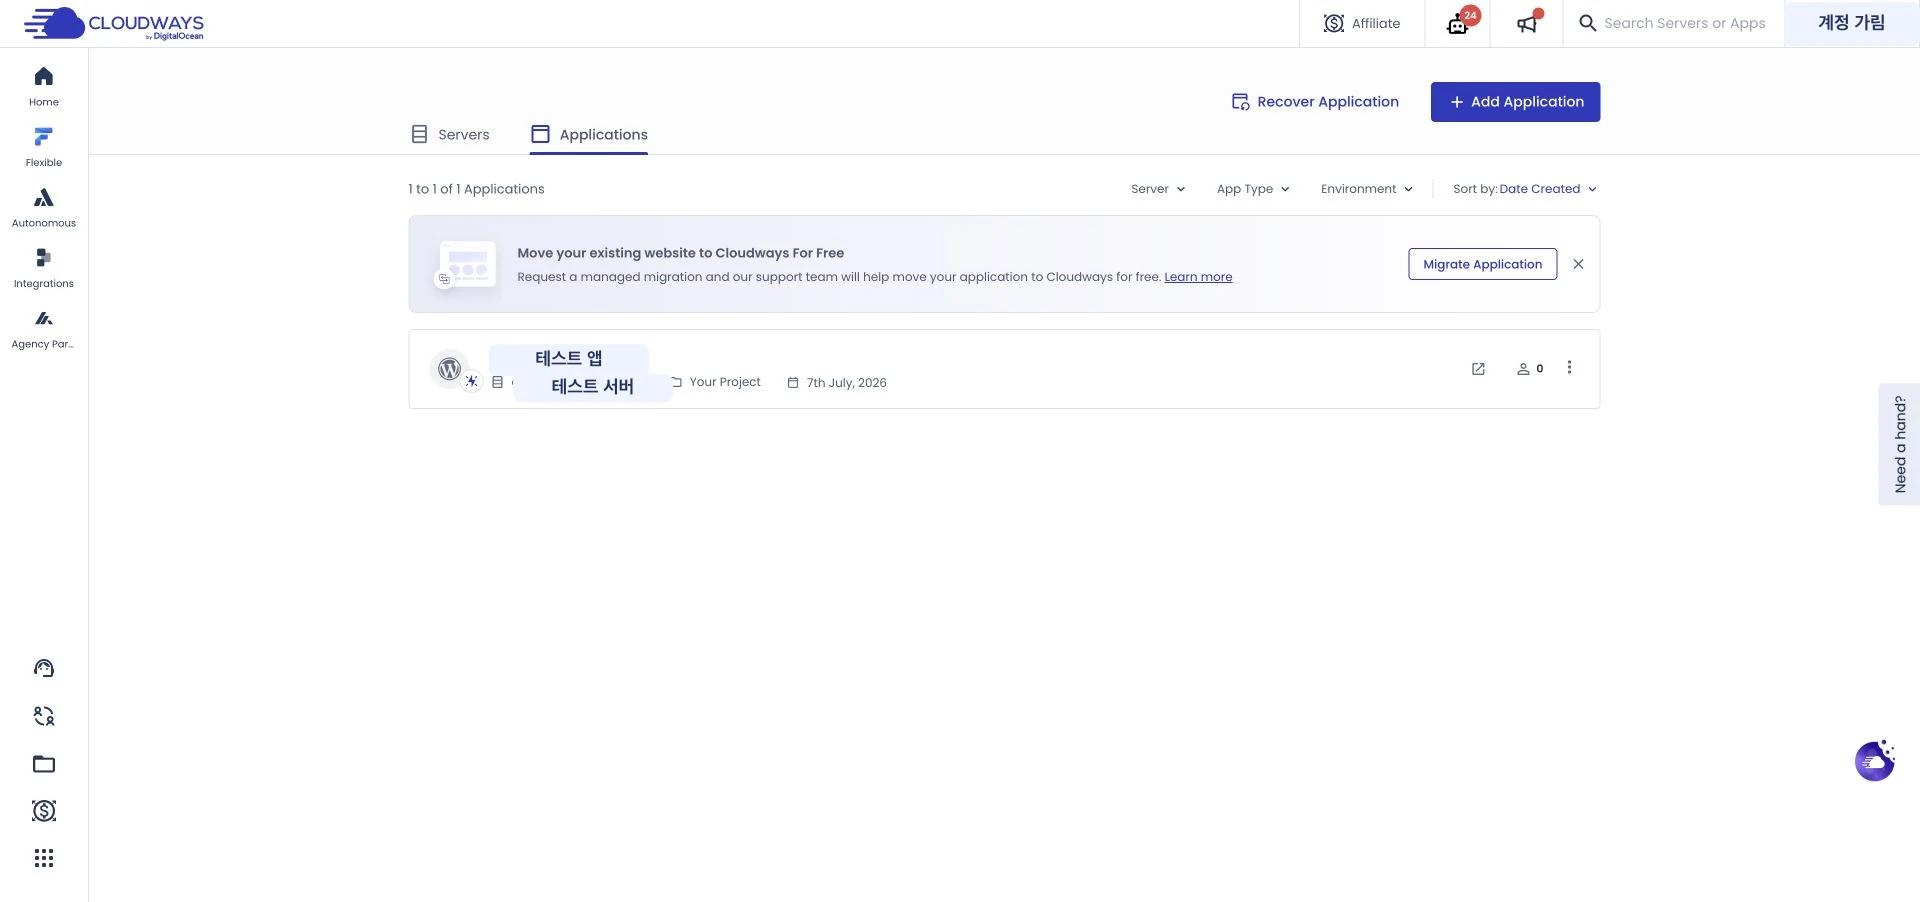Click the Search Servers or Apps field
Viewport: 1920px width, 902px height.
1684,23
